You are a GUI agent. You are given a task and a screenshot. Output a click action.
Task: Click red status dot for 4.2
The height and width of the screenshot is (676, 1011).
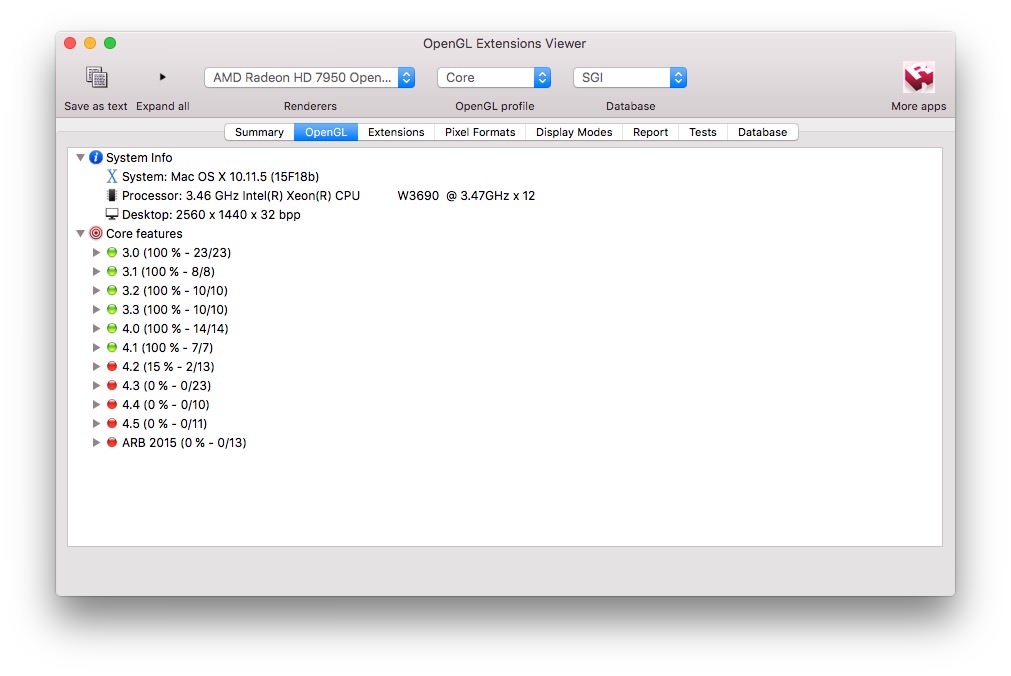coord(112,366)
